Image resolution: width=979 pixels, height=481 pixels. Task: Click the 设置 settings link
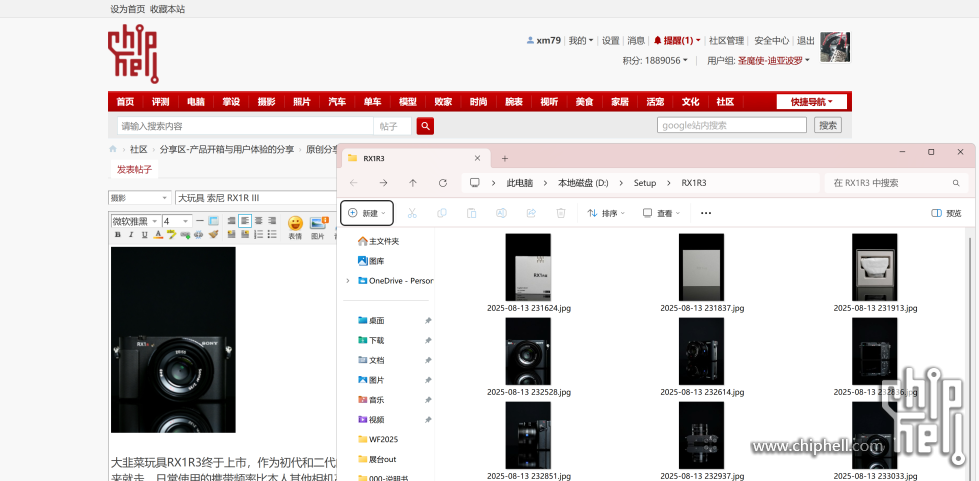611,41
